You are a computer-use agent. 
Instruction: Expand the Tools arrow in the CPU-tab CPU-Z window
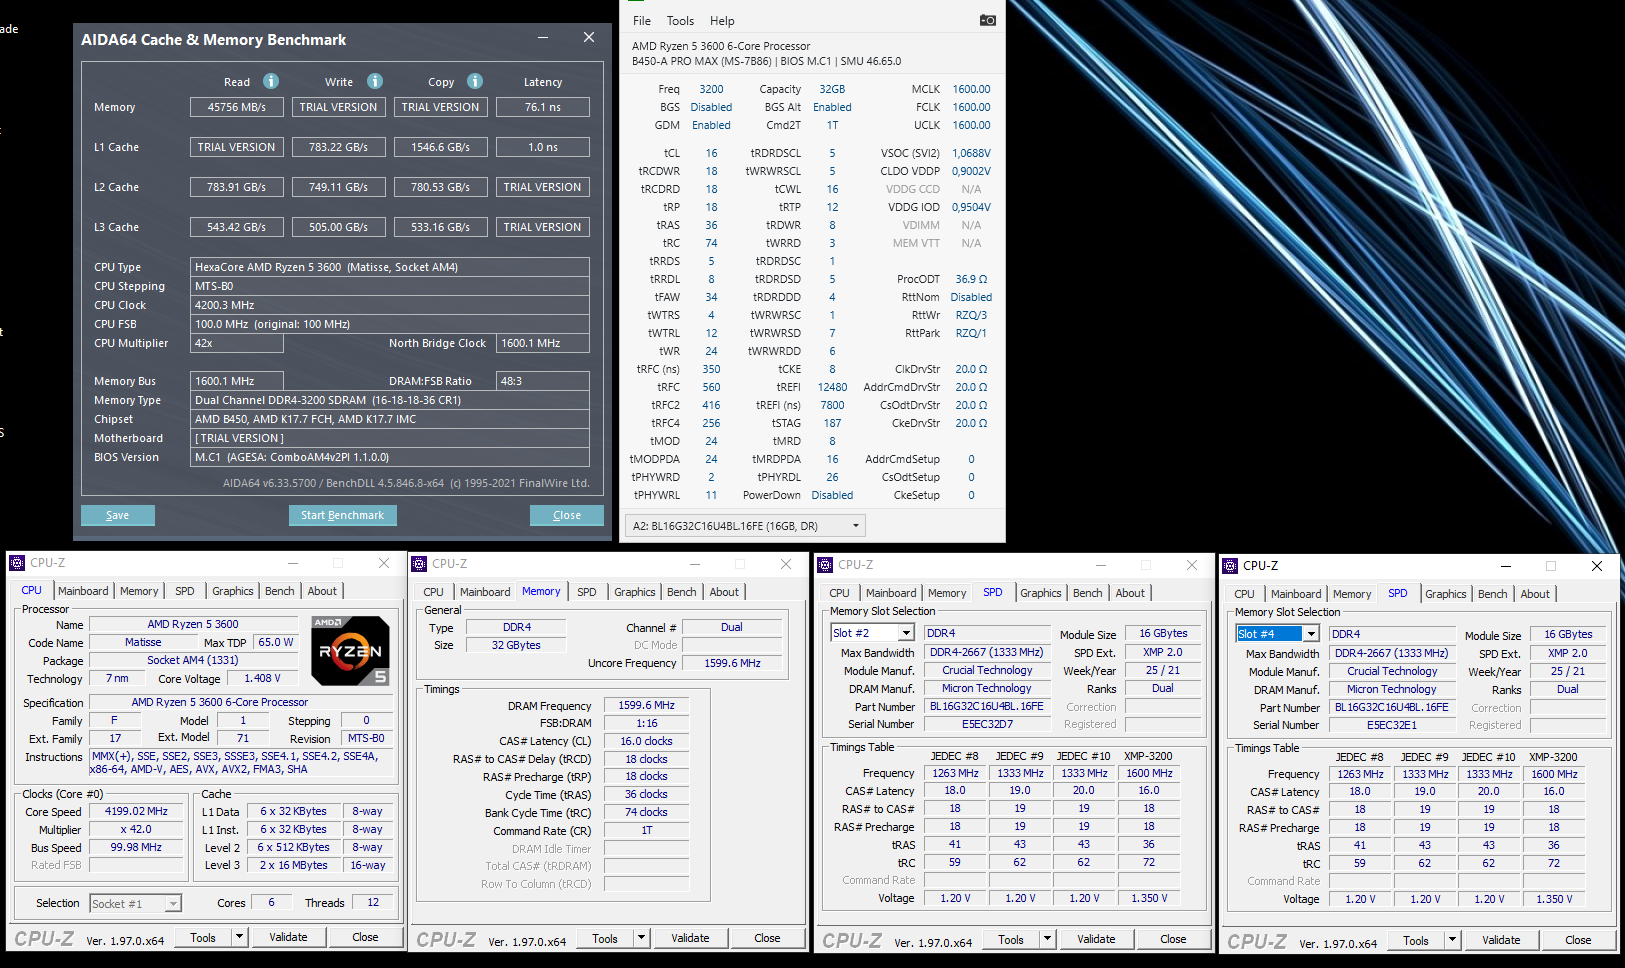(239, 937)
